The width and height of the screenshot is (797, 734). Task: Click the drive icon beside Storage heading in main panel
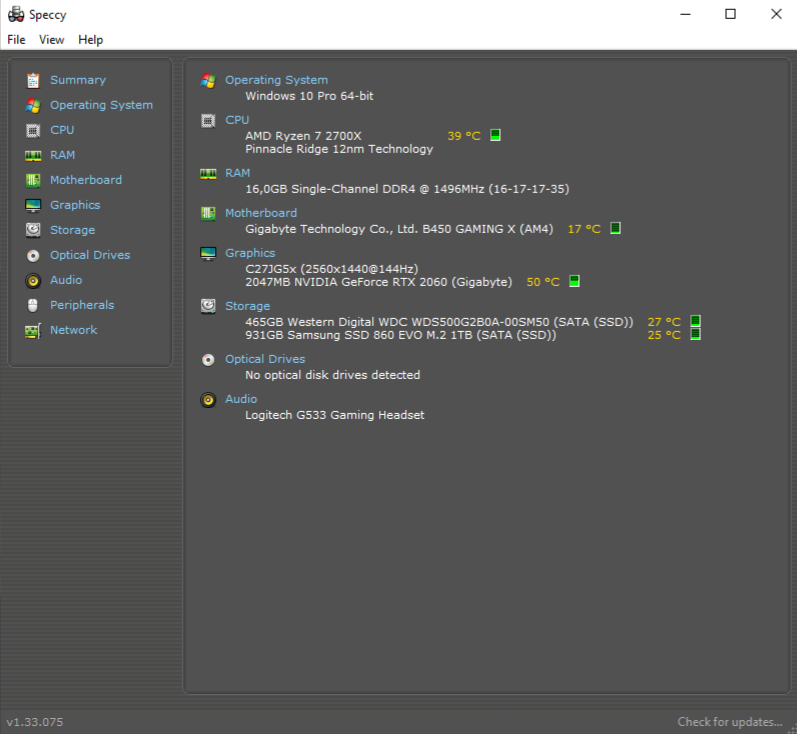click(208, 306)
